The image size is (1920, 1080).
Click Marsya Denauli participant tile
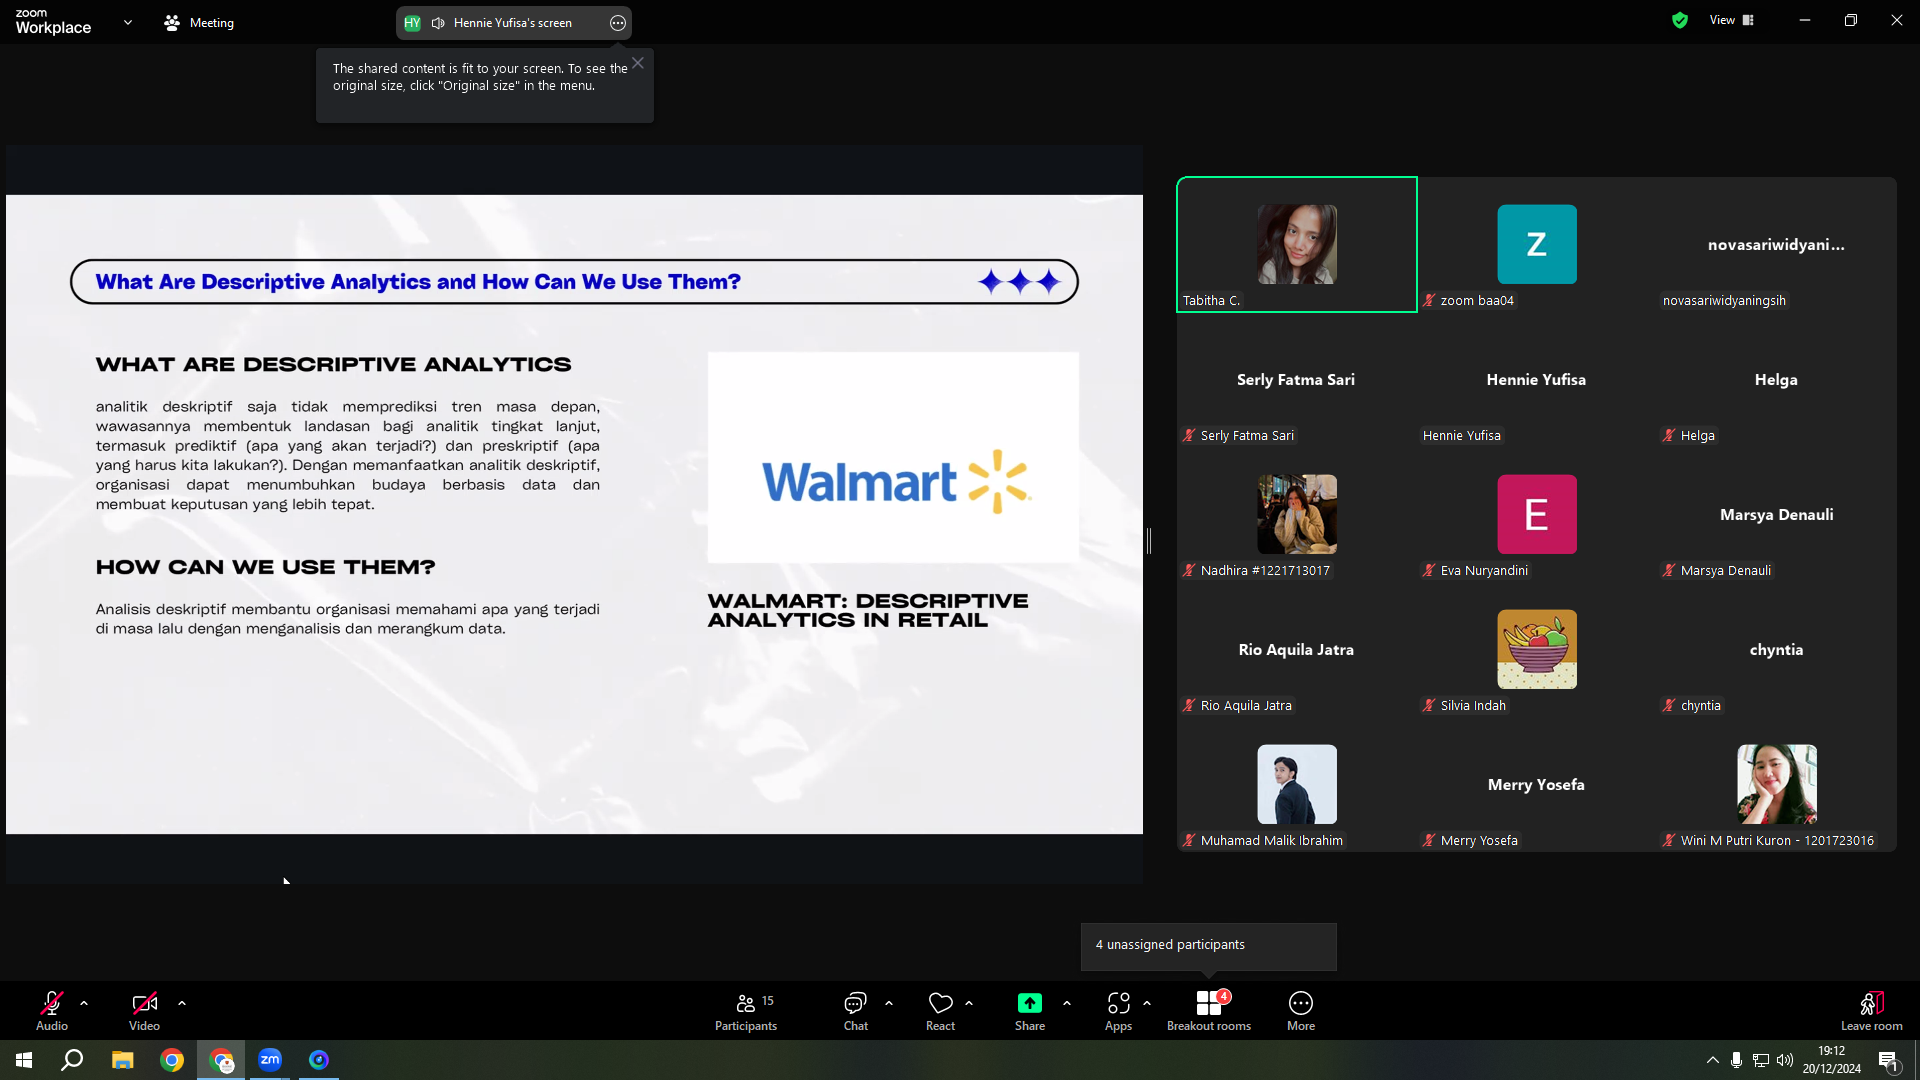1777,514
